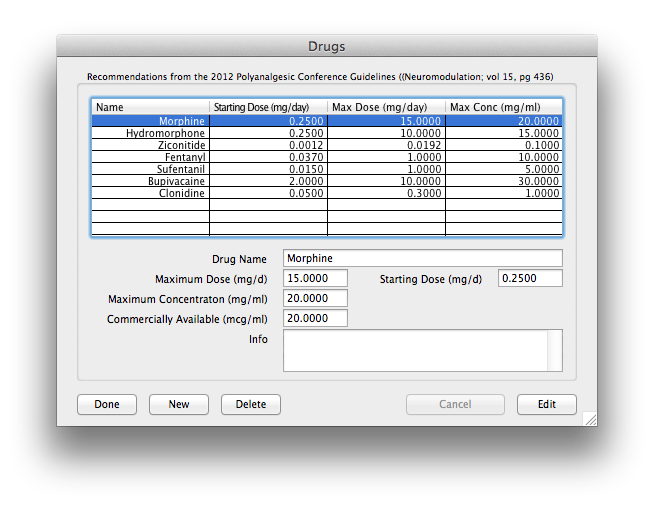Focus the Maximum Dose (mg/d) field
The image size is (654, 505).
(315, 278)
